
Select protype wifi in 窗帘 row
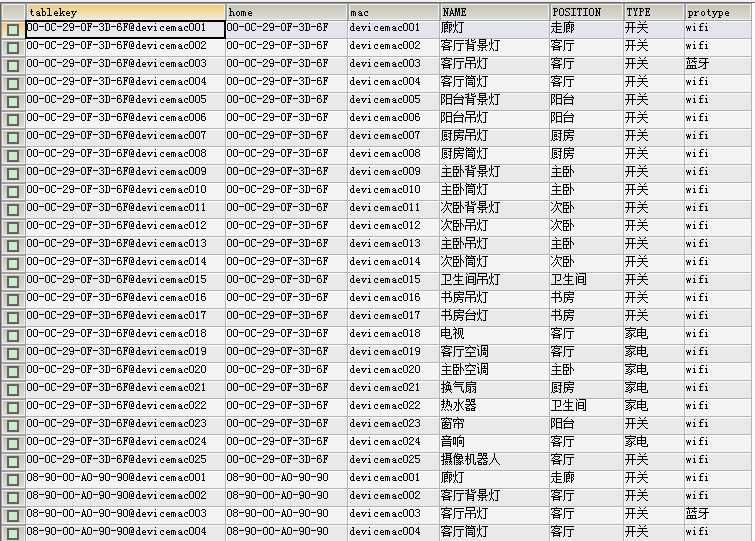pos(719,424)
